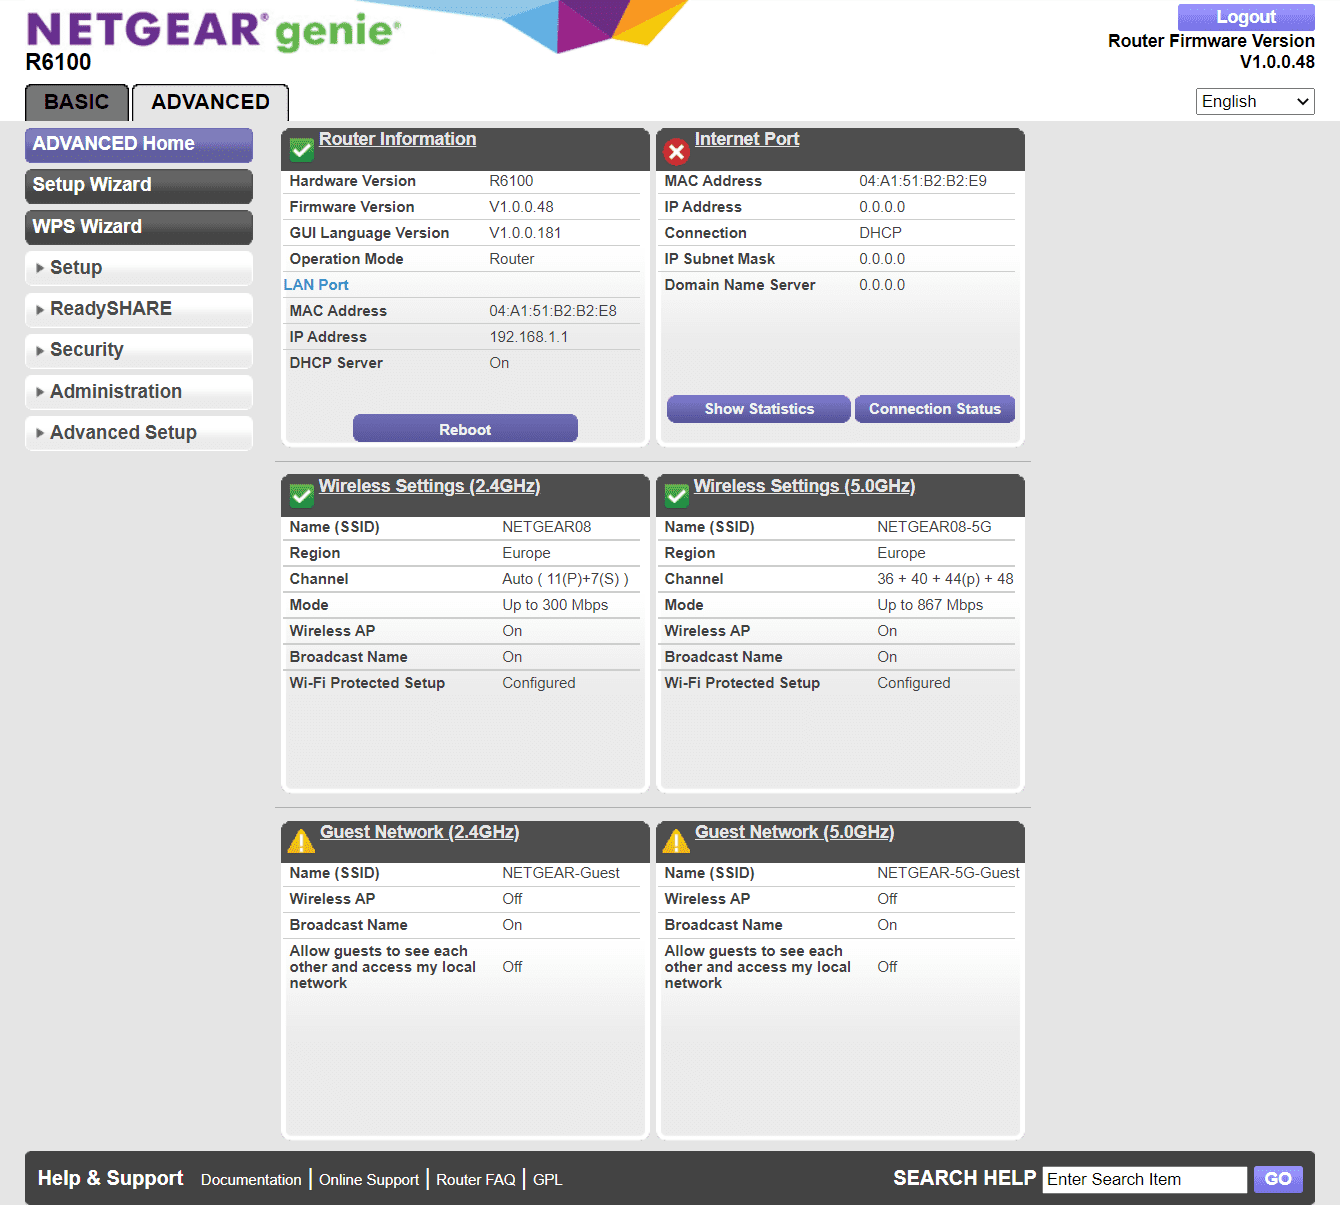The width and height of the screenshot is (1340, 1205).
Task: Click the green checkmark icon beside Router Information
Action: point(301,150)
